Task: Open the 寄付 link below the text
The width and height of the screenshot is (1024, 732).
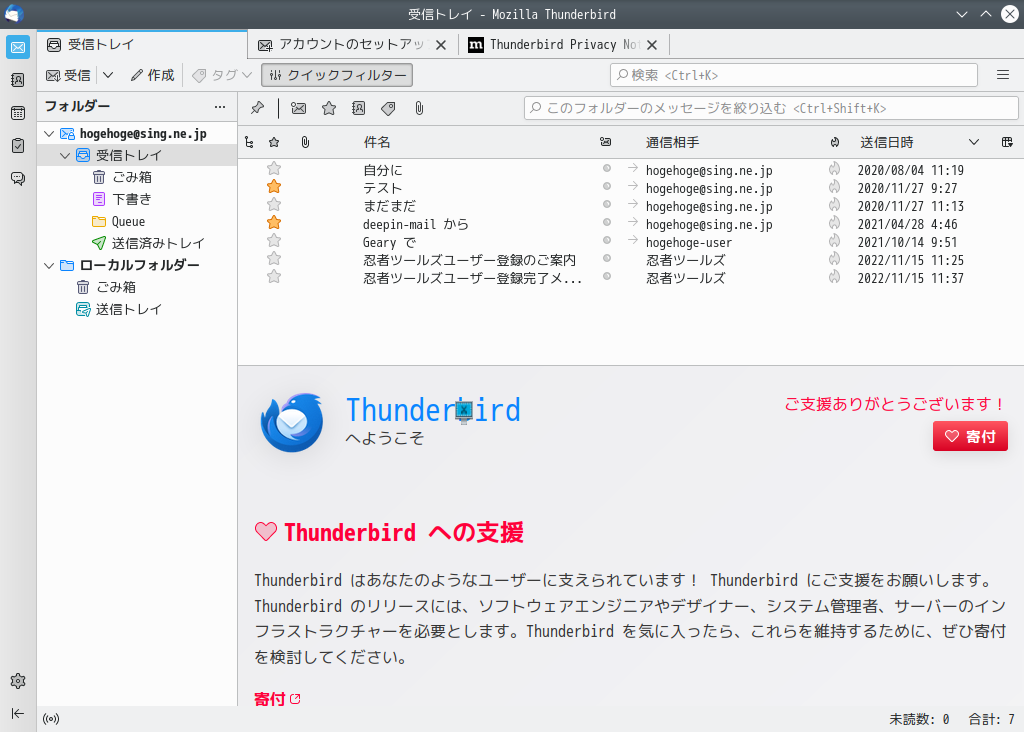Action: tap(277, 699)
